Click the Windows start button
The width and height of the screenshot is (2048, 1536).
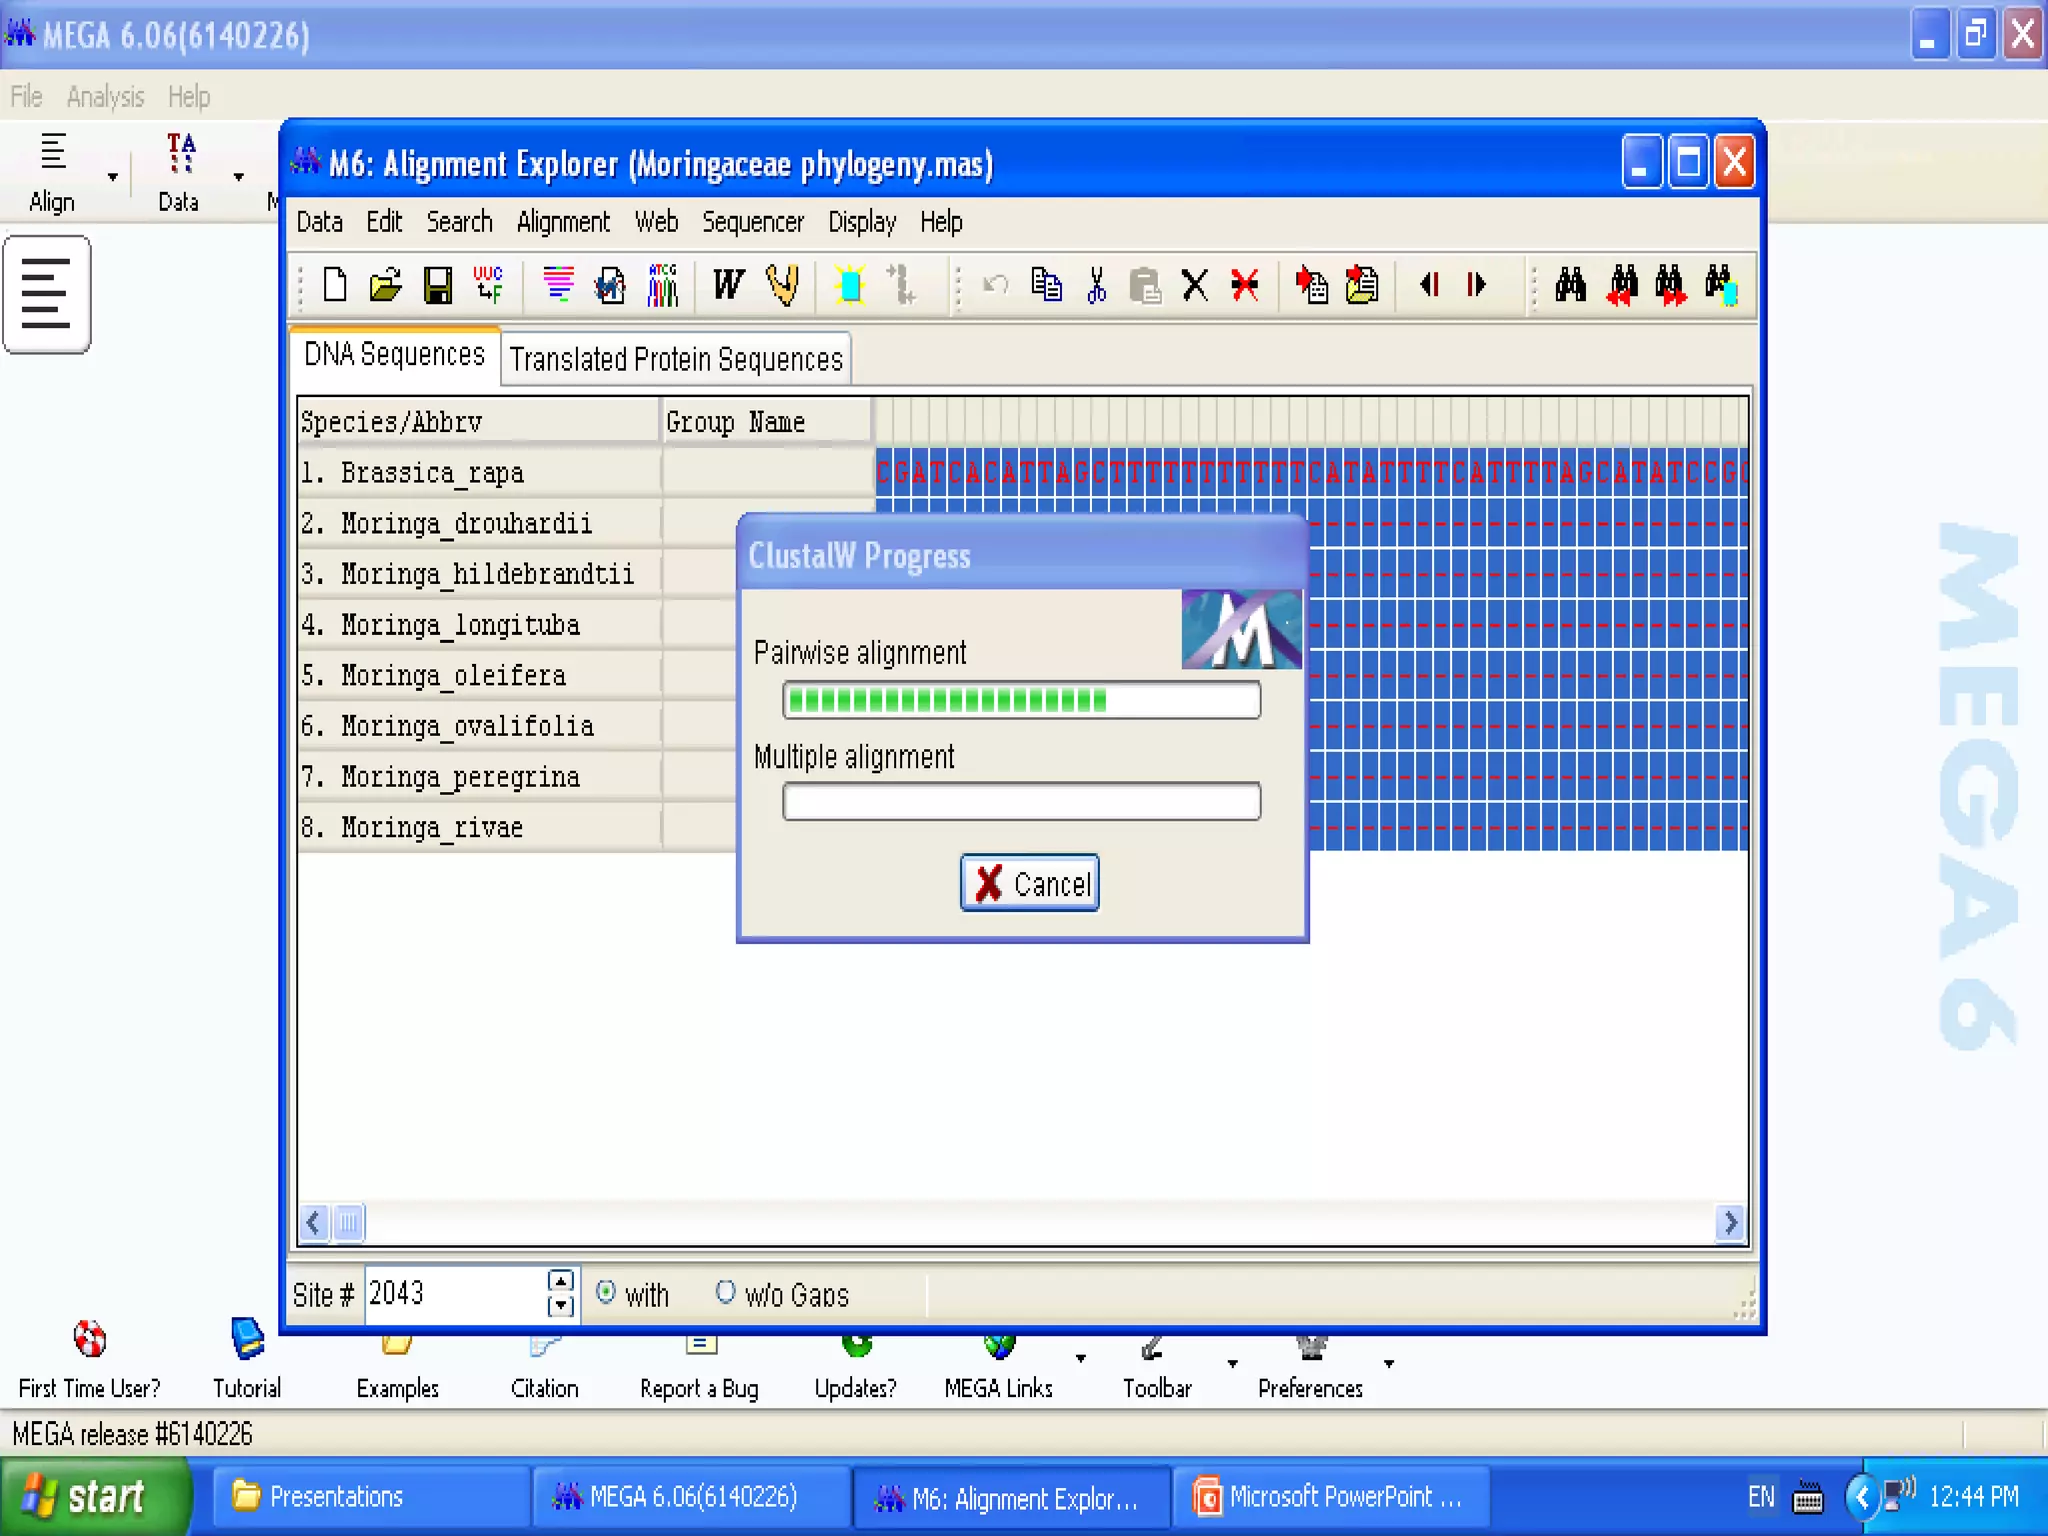94,1496
